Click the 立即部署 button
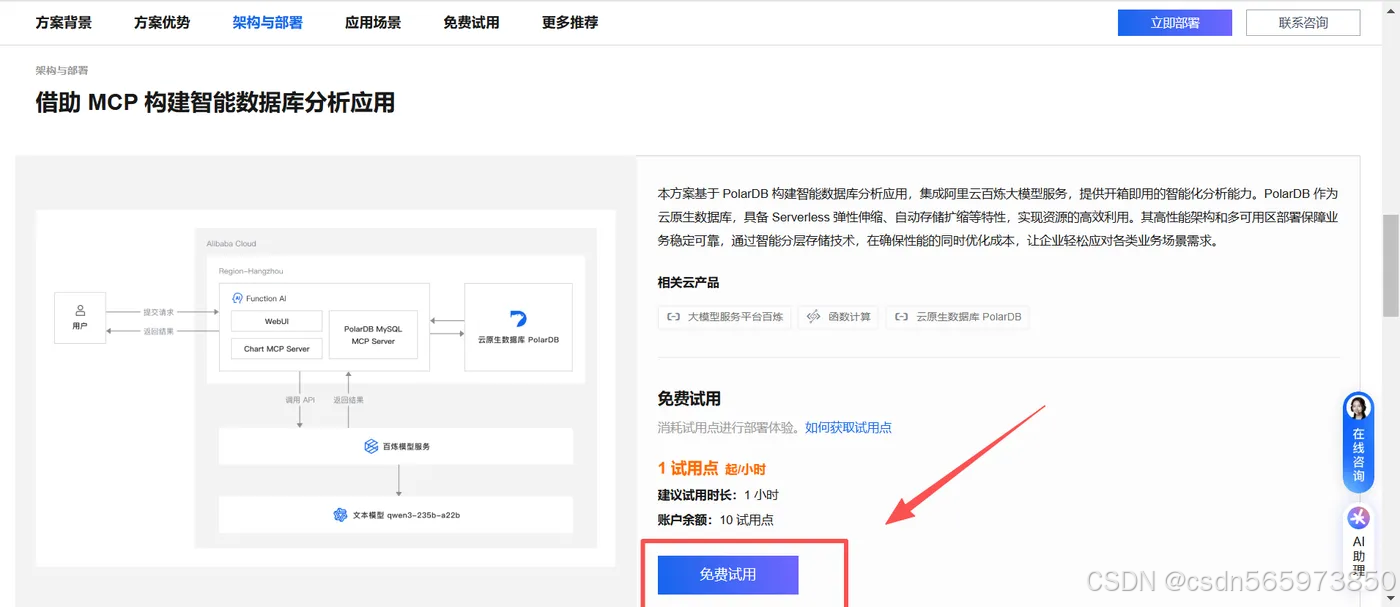This screenshot has height=607, width=1400. (1174, 22)
